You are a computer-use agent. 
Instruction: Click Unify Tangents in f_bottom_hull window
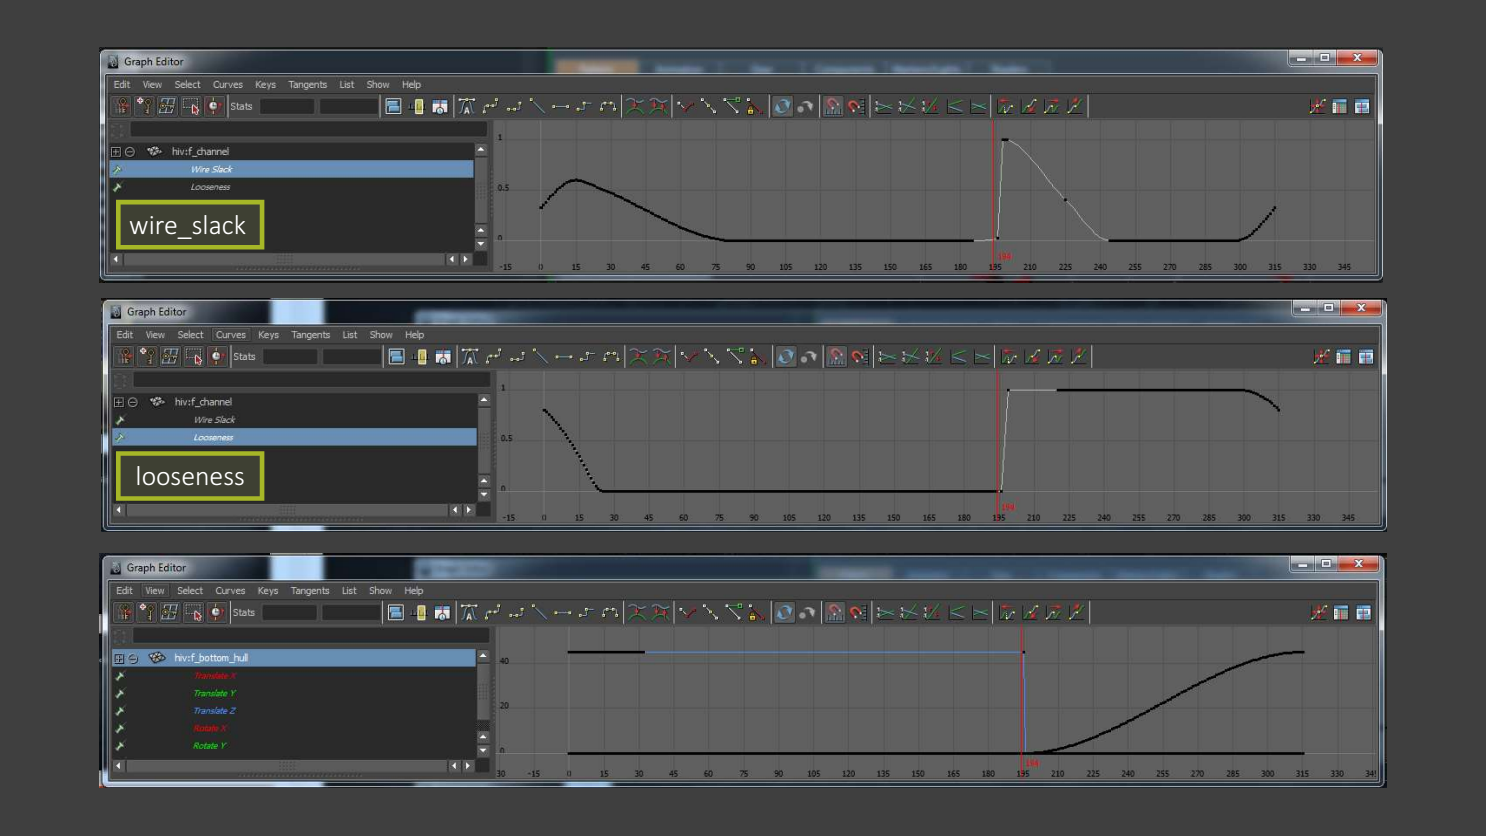[710, 612]
